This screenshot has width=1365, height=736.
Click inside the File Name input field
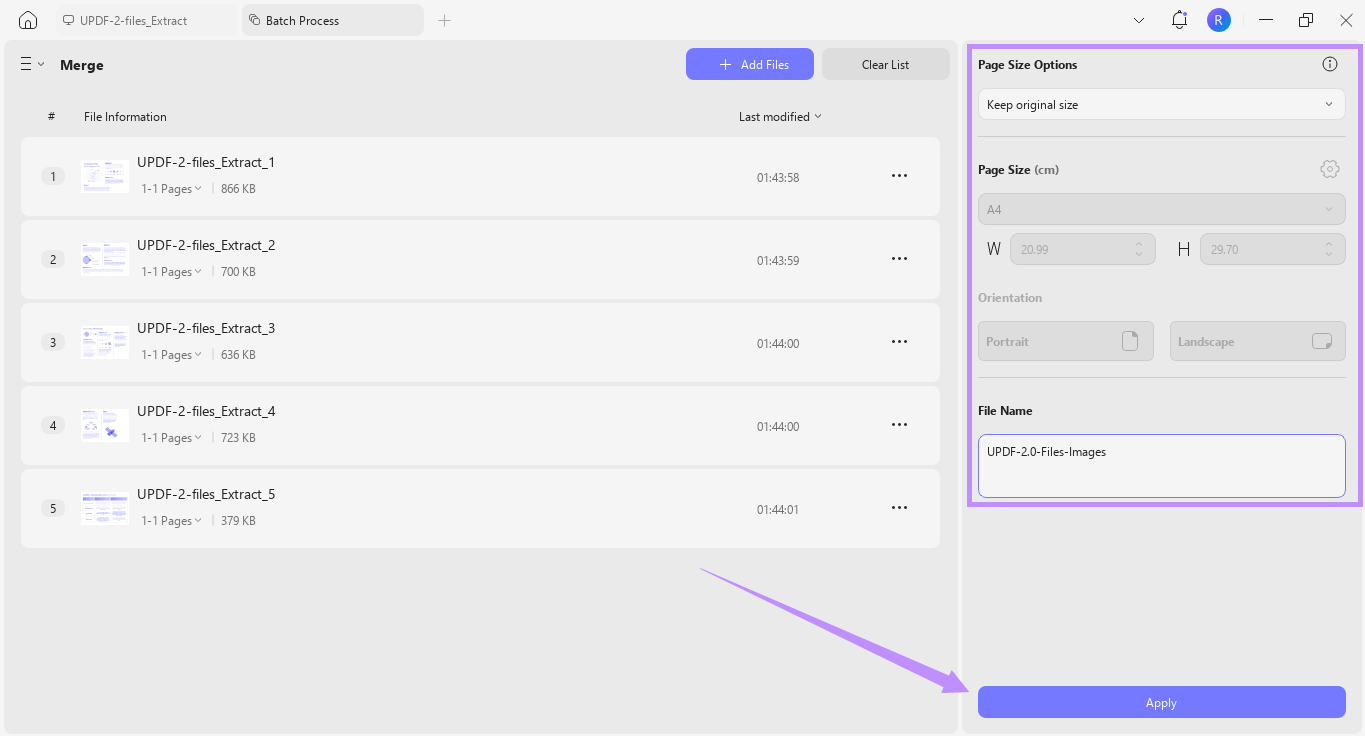(x=1161, y=465)
